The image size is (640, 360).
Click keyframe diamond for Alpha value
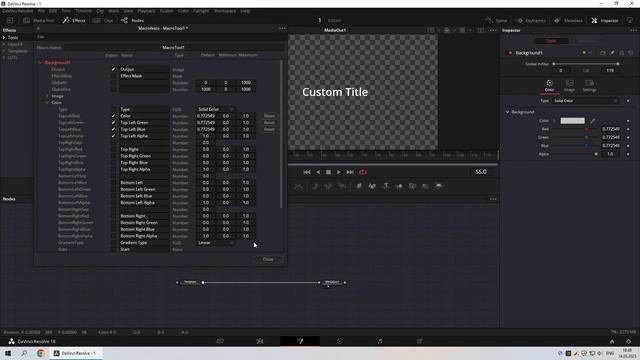(x=628, y=154)
